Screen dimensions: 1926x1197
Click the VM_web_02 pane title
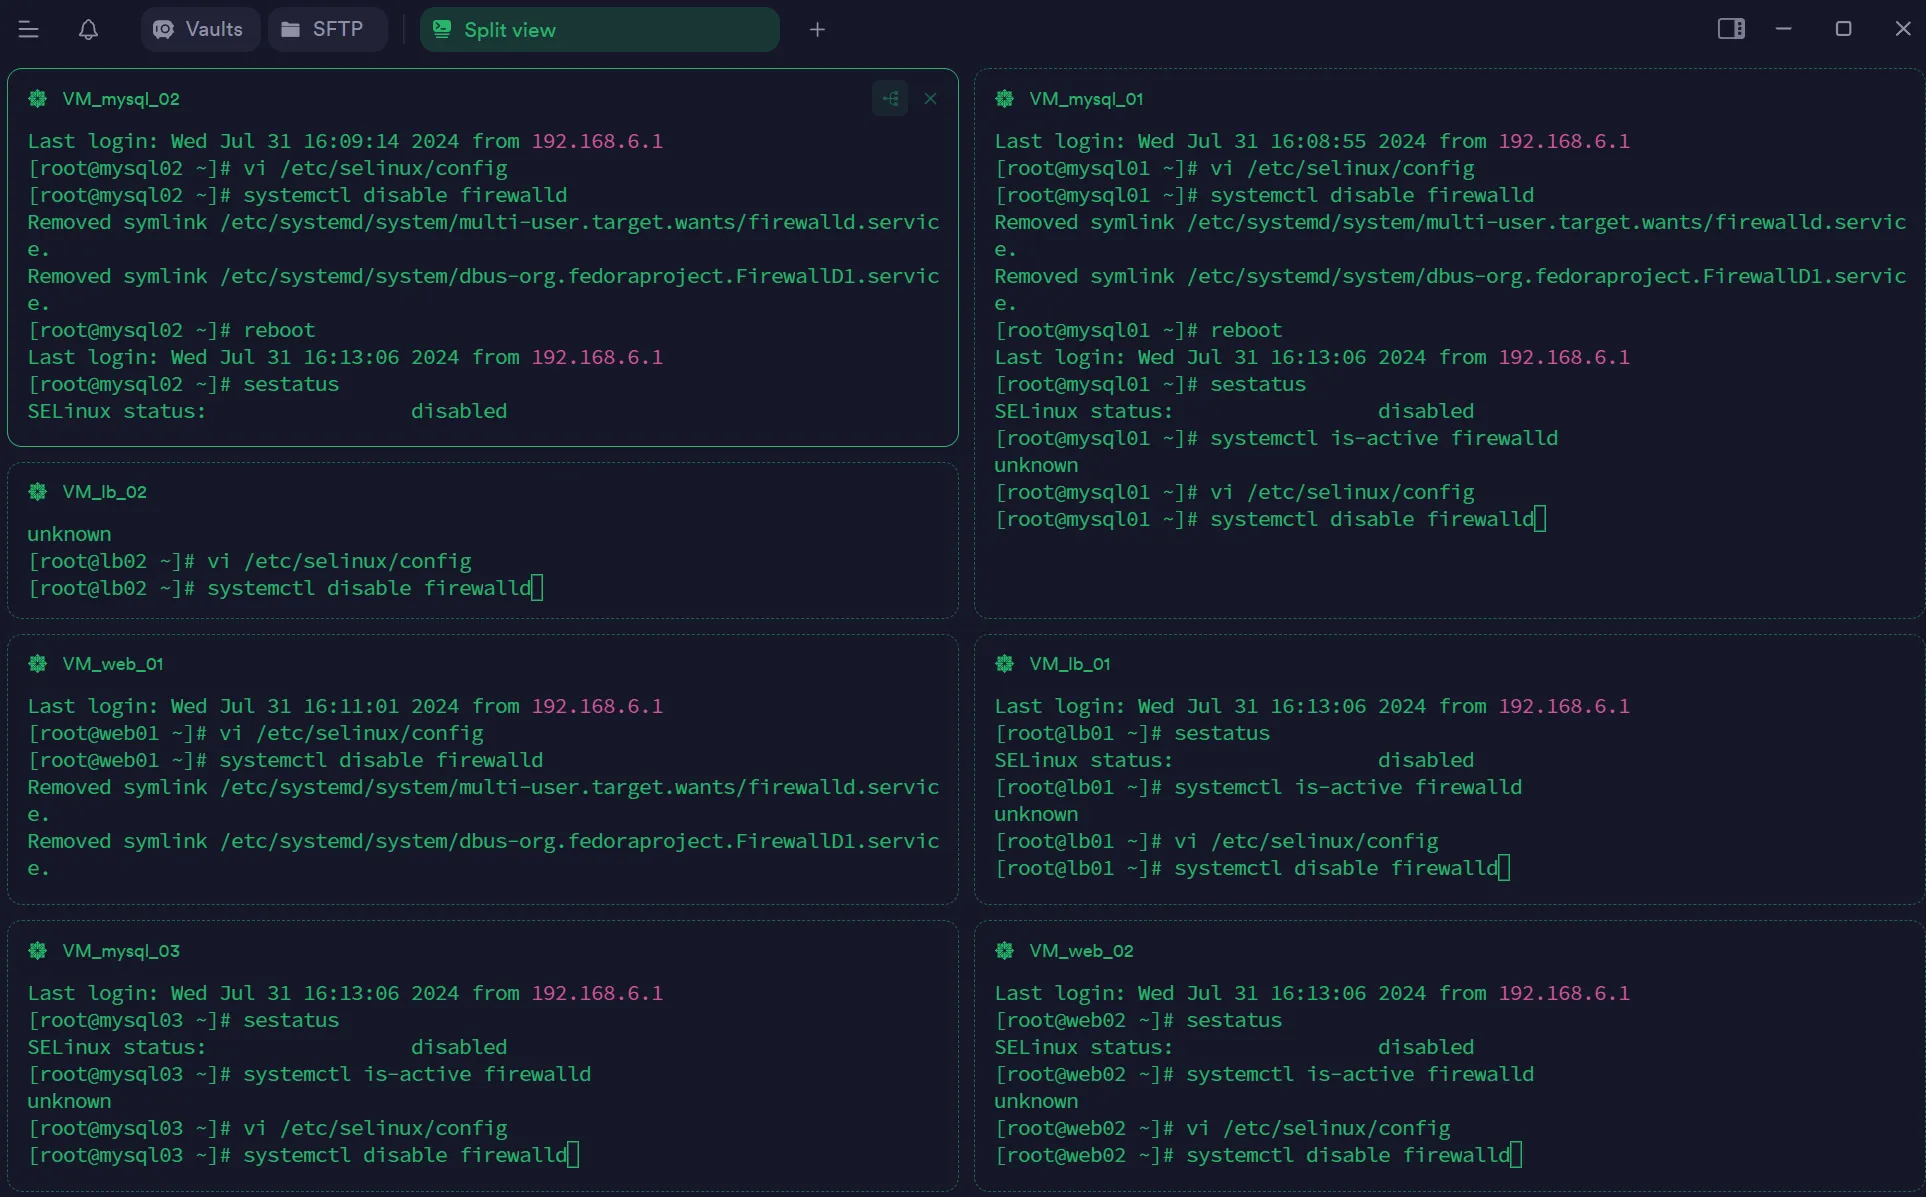[1081, 951]
